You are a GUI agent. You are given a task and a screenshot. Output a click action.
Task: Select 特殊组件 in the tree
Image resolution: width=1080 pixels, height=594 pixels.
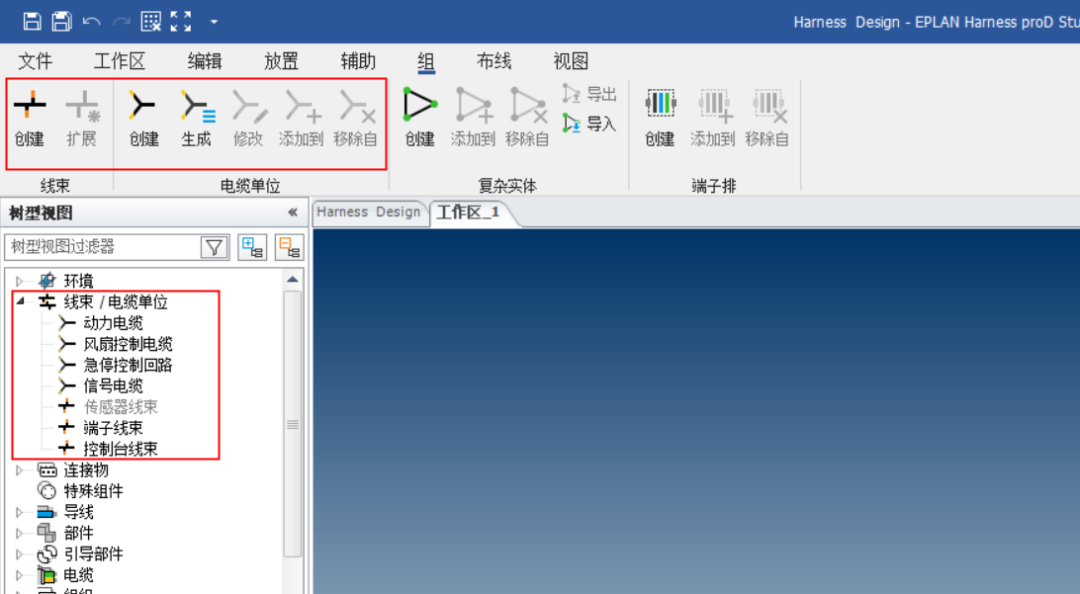click(x=94, y=491)
